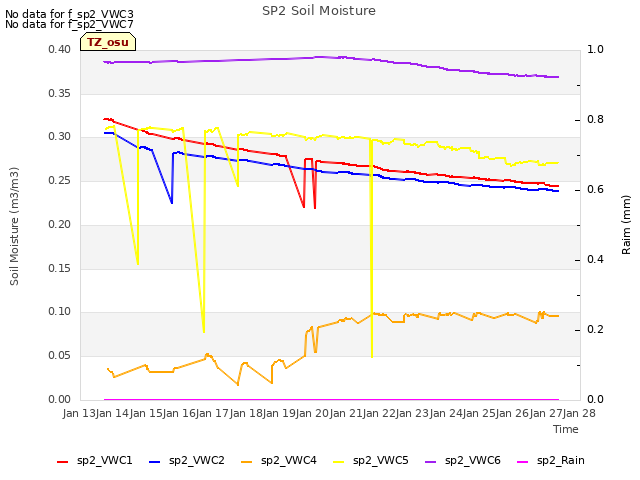Click the 0.00 left axis tick label
Viewport: 640px width, 480px height.
pos(60,399)
